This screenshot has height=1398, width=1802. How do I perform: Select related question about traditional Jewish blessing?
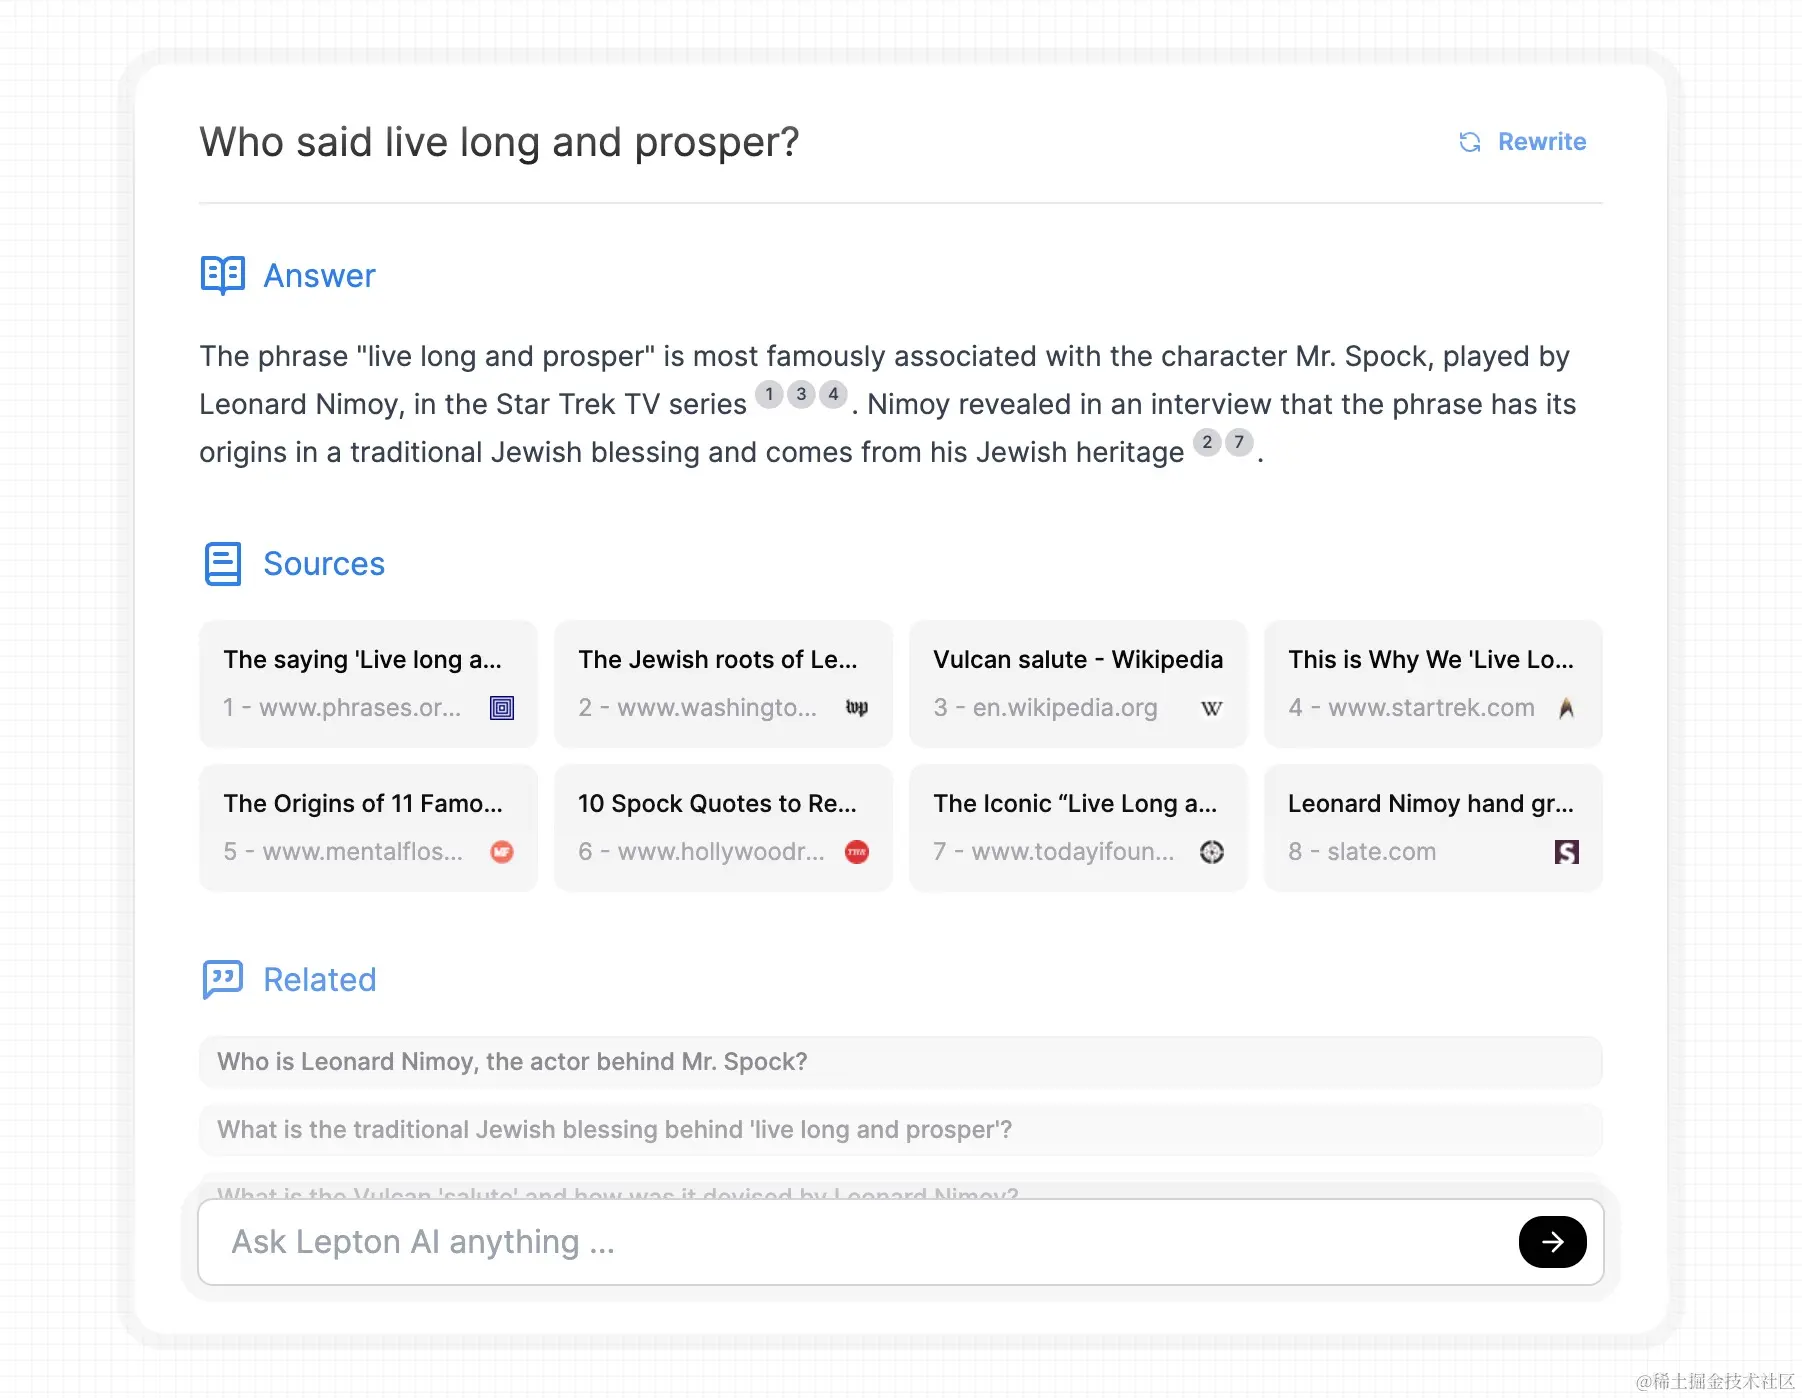pos(901,1130)
